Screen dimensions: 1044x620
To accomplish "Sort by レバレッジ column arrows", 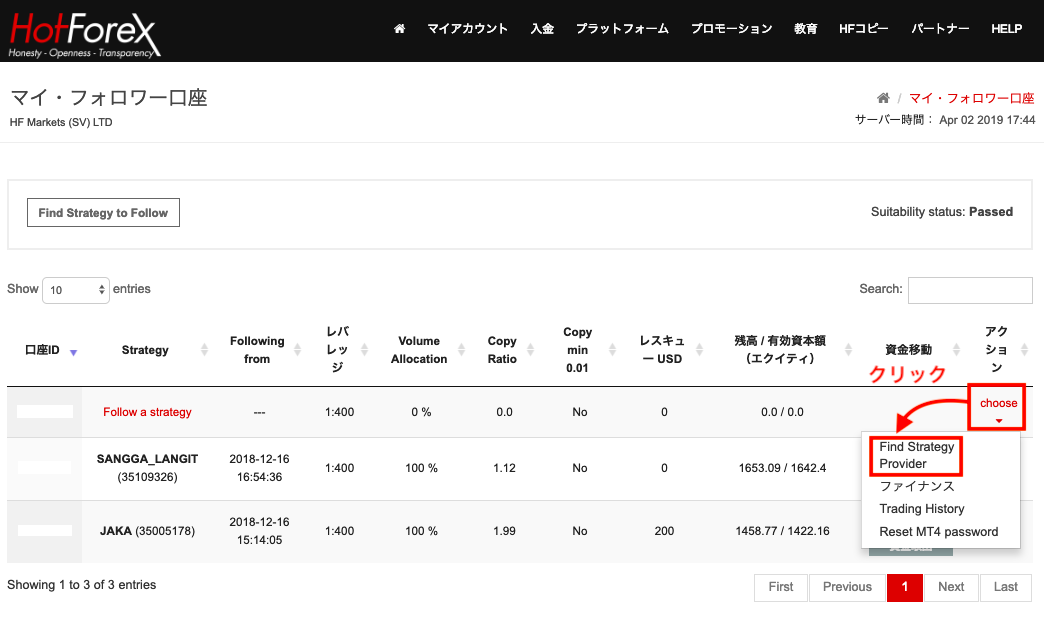I will pyautogui.click(x=364, y=350).
